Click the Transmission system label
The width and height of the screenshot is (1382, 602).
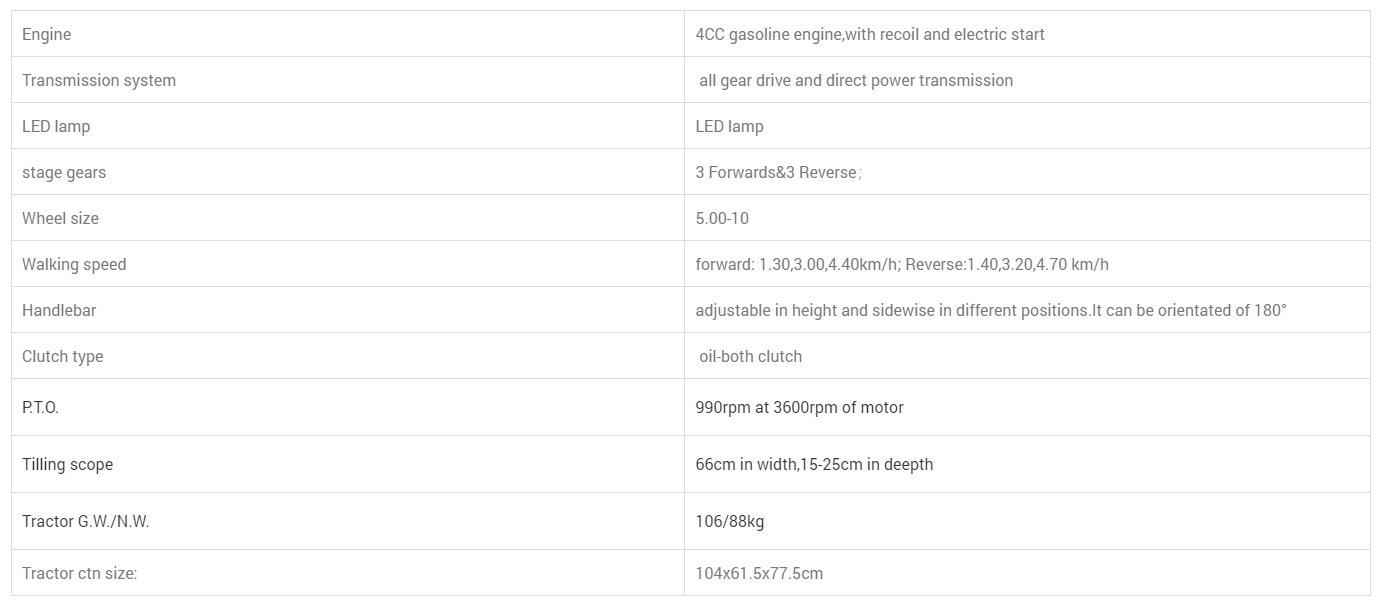click(99, 80)
